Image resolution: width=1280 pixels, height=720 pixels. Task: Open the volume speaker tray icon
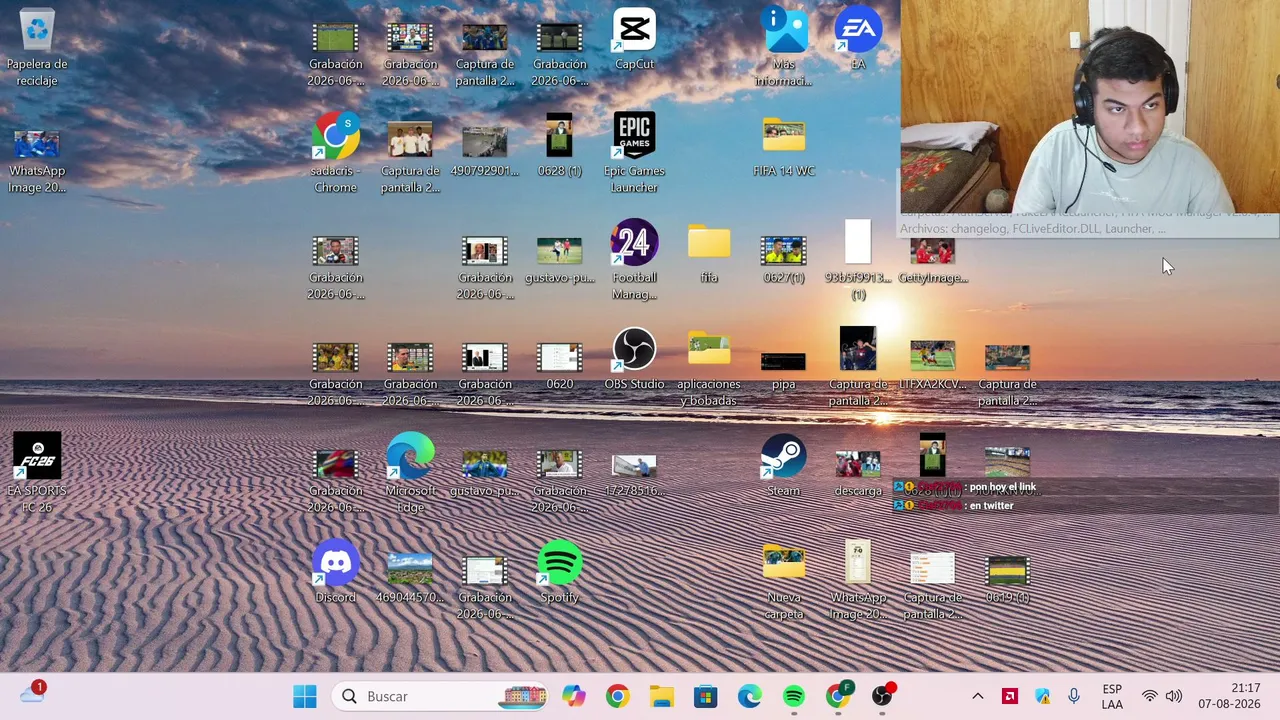(1174, 696)
